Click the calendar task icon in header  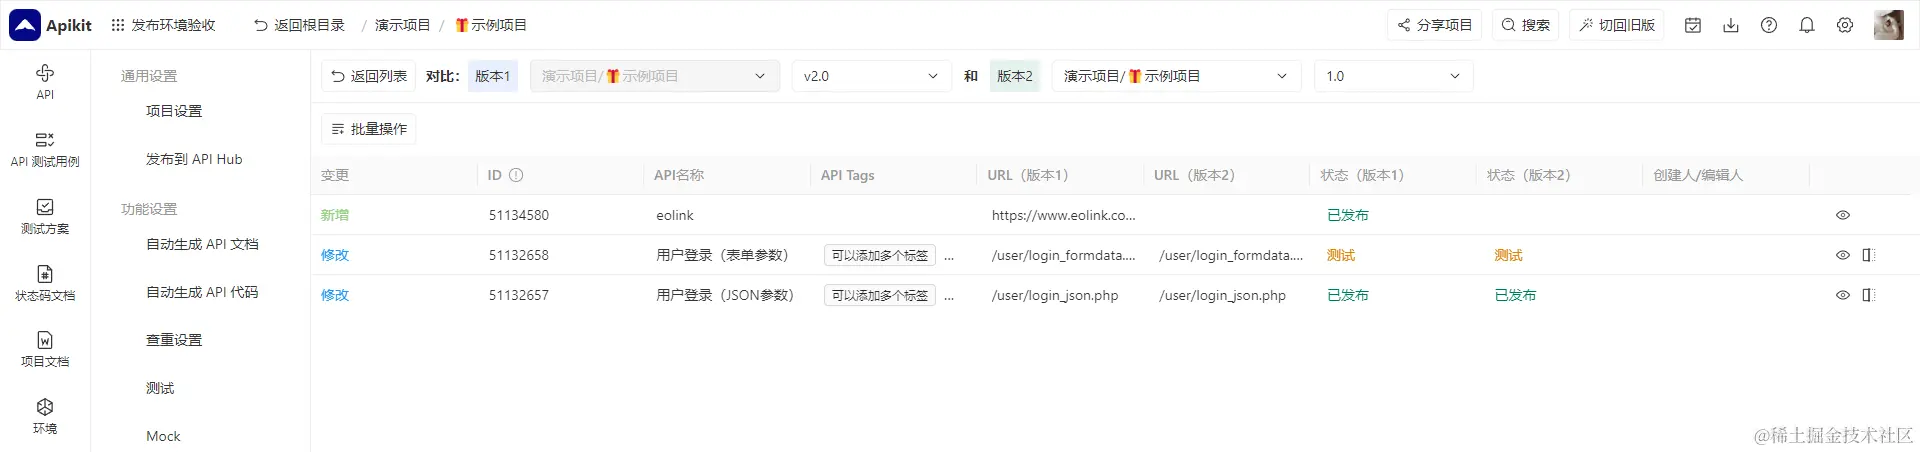(x=1693, y=25)
